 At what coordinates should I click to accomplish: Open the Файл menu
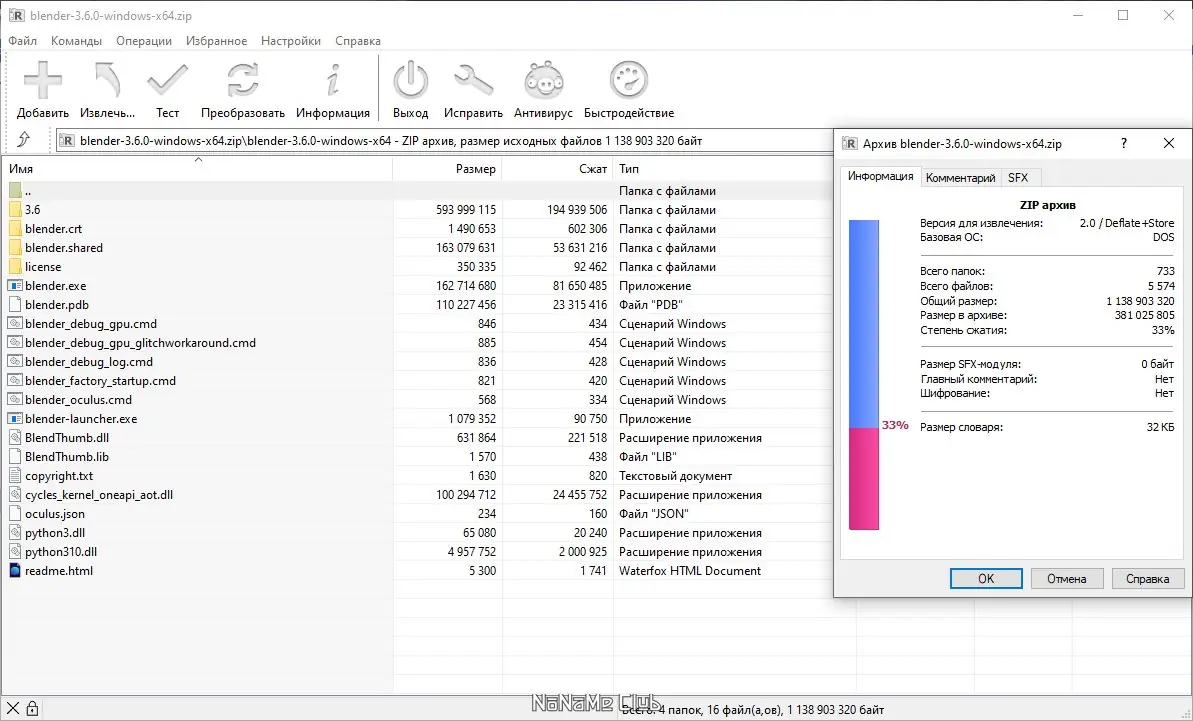[23, 41]
